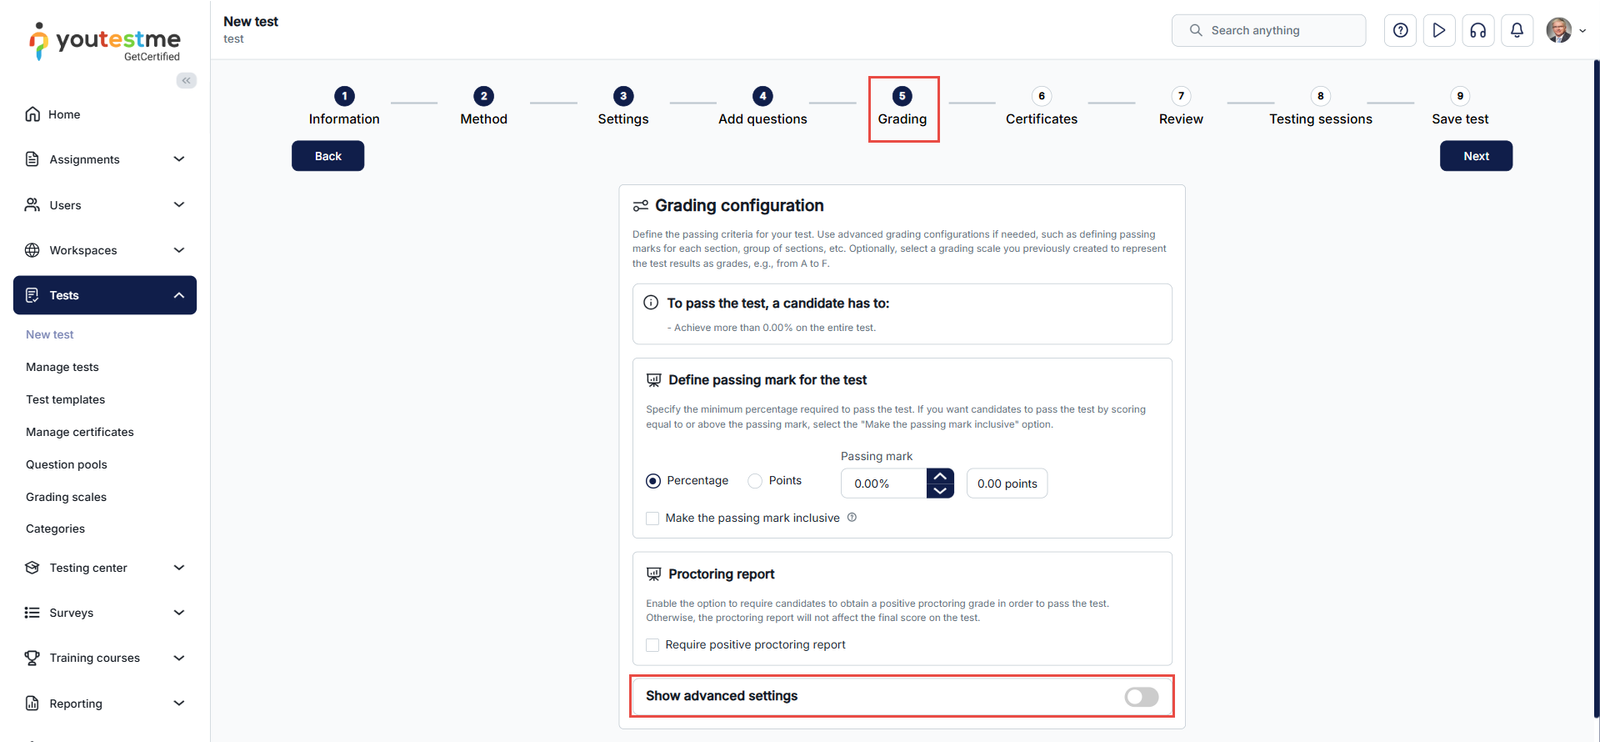Image resolution: width=1600 pixels, height=742 pixels.
Task: Increase passing mark with up arrow
Action: tap(940, 476)
